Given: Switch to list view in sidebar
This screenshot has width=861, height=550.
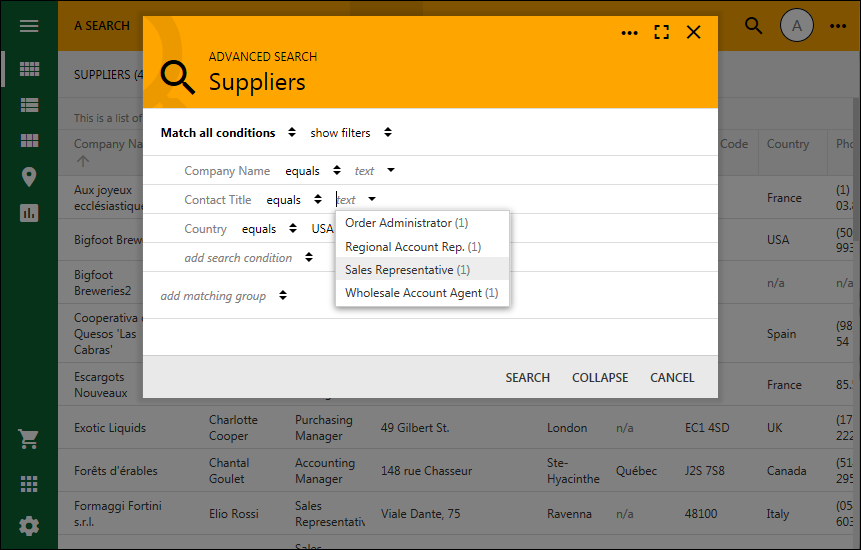Looking at the screenshot, I should (x=29, y=105).
